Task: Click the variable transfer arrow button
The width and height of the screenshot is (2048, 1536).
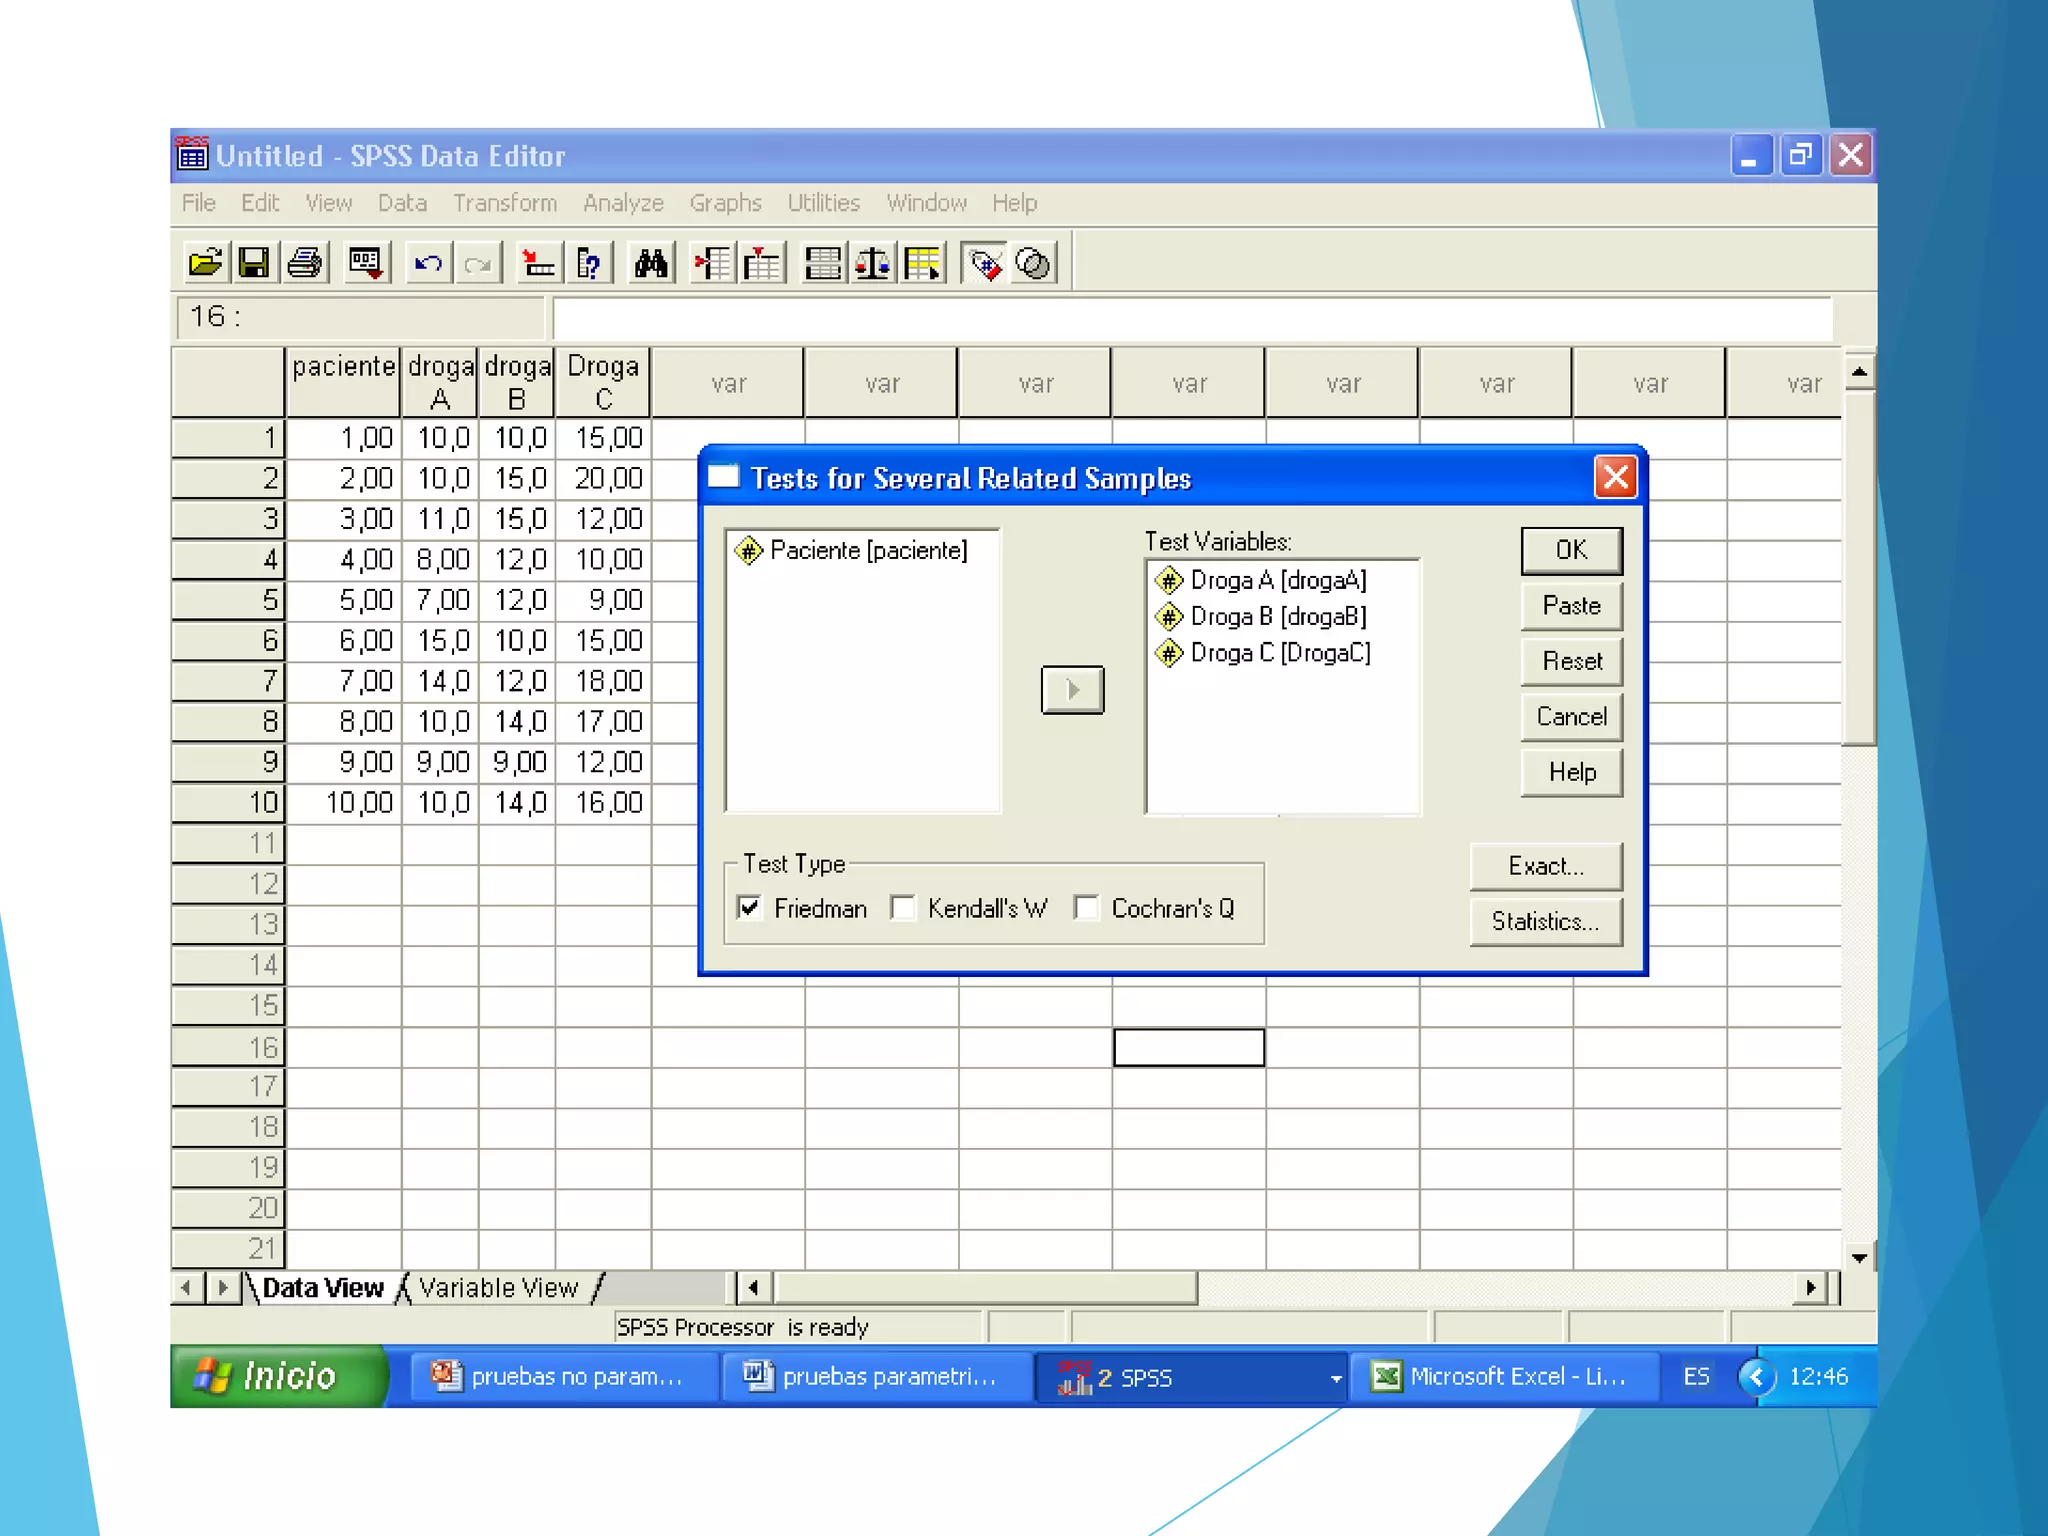Action: 1072,690
